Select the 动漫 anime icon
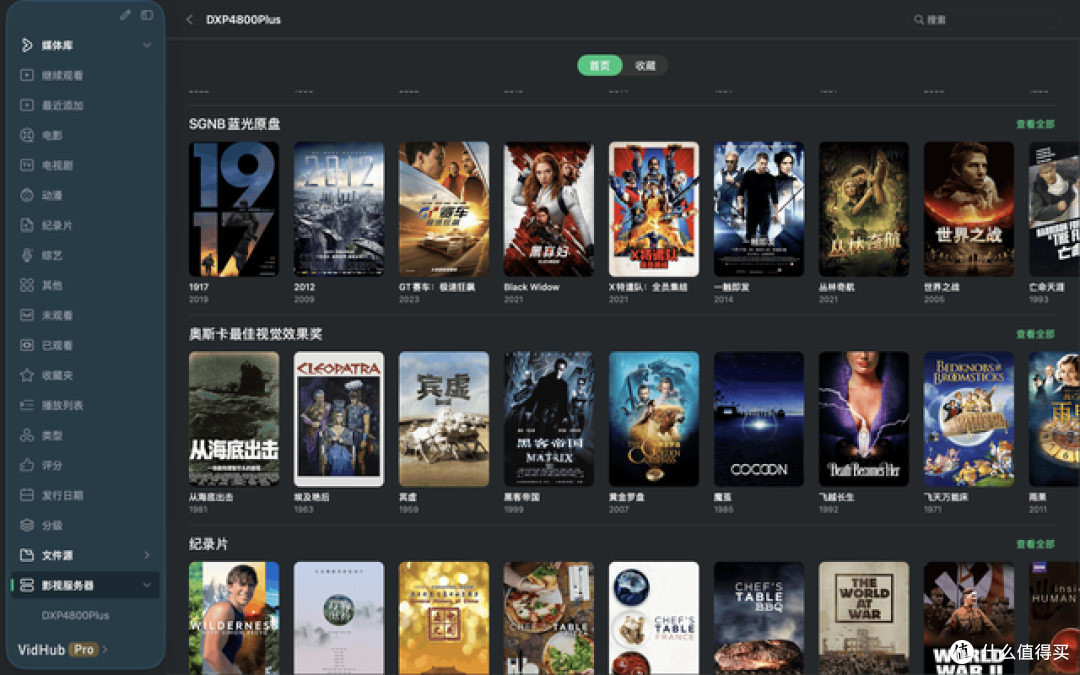Viewport: 1080px width, 675px height. [x=27, y=195]
